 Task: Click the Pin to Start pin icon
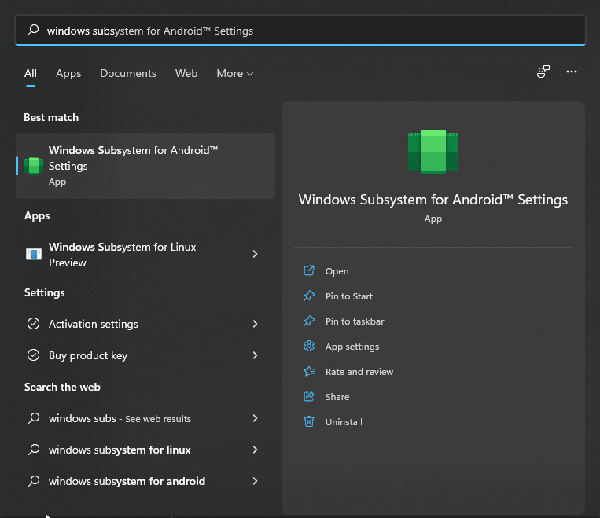click(x=309, y=296)
